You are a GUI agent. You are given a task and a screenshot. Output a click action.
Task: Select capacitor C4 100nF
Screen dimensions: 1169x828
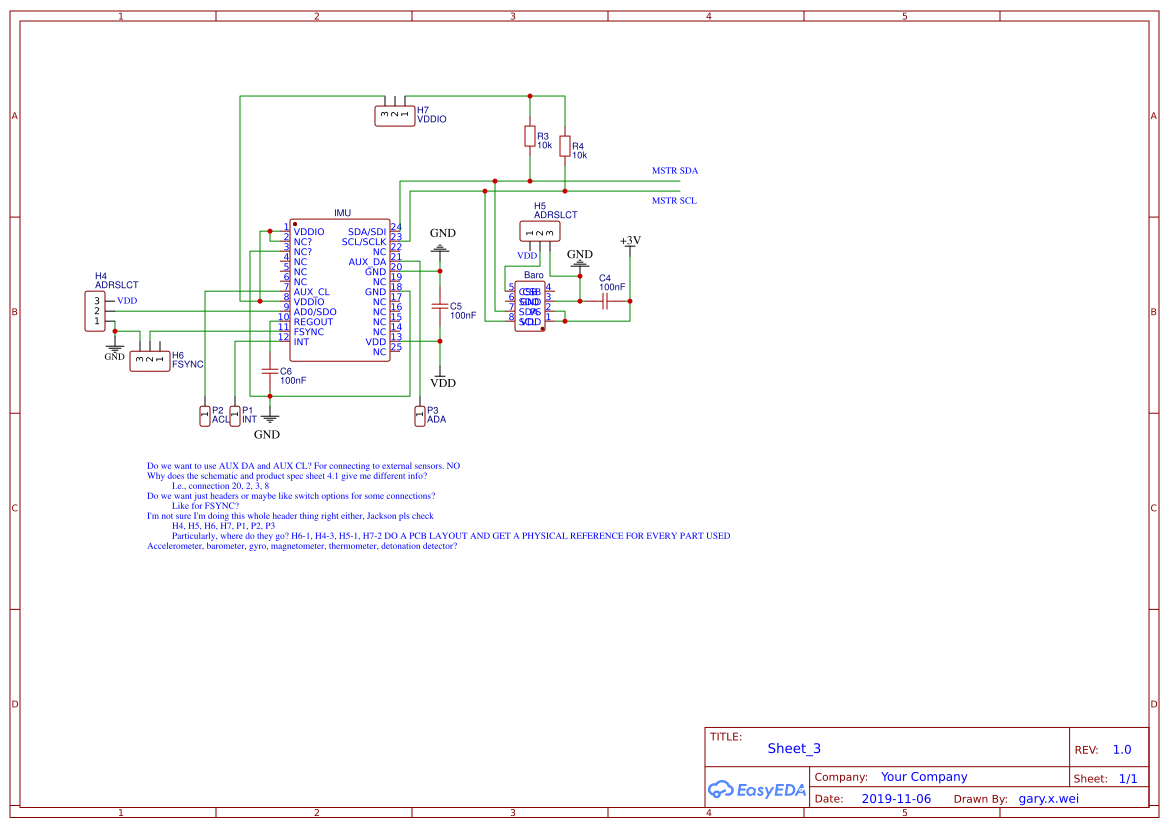point(605,298)
